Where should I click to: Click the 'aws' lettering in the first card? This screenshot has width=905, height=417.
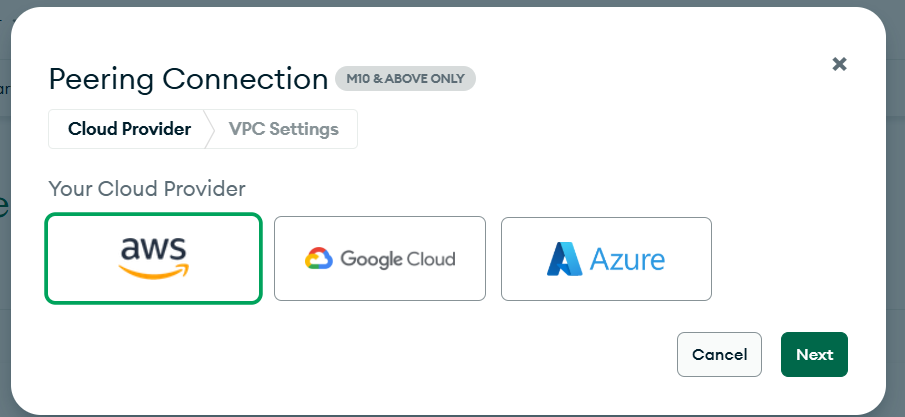click(x=154, y=250)
